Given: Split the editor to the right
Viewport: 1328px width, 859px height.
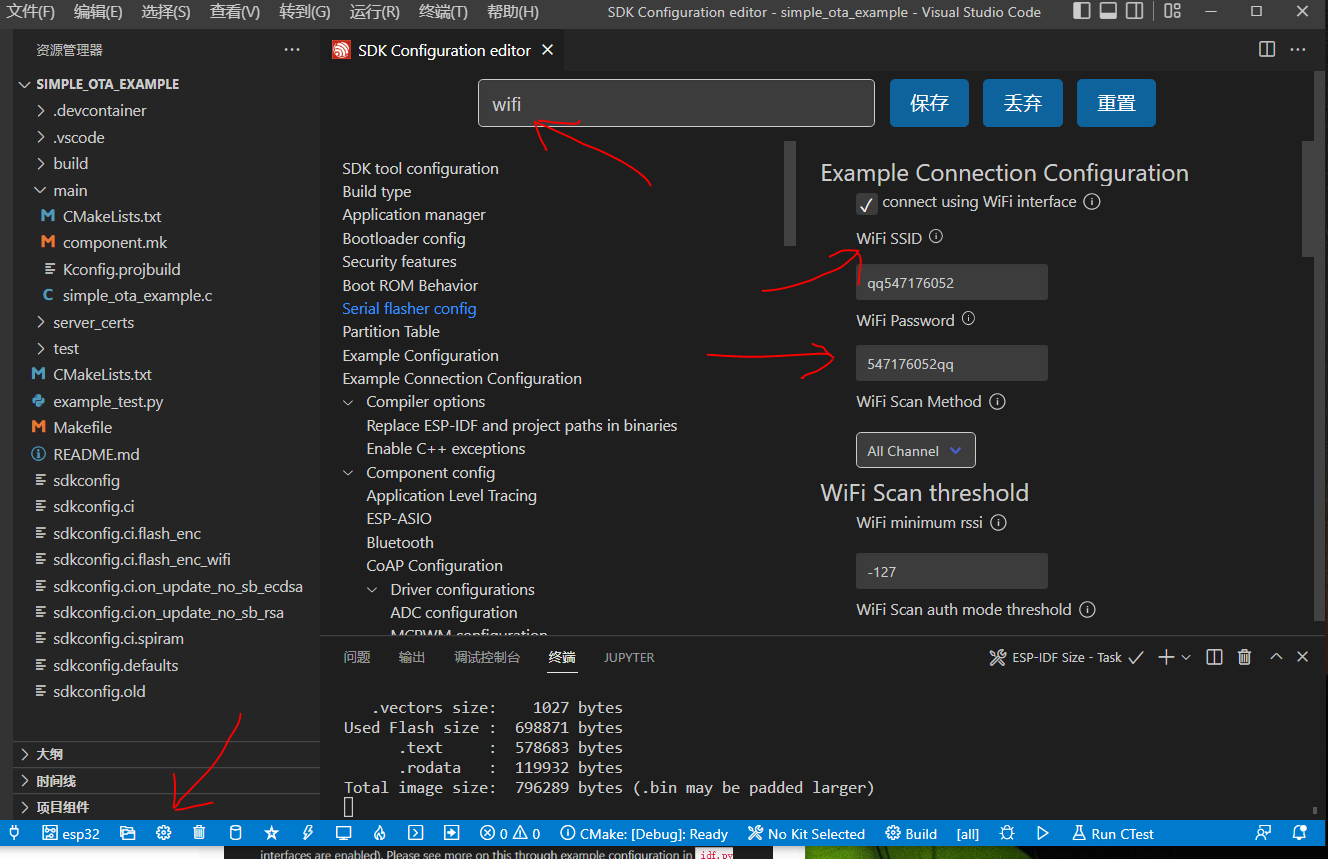Looking at the screenshot, I should [1267, 49].
